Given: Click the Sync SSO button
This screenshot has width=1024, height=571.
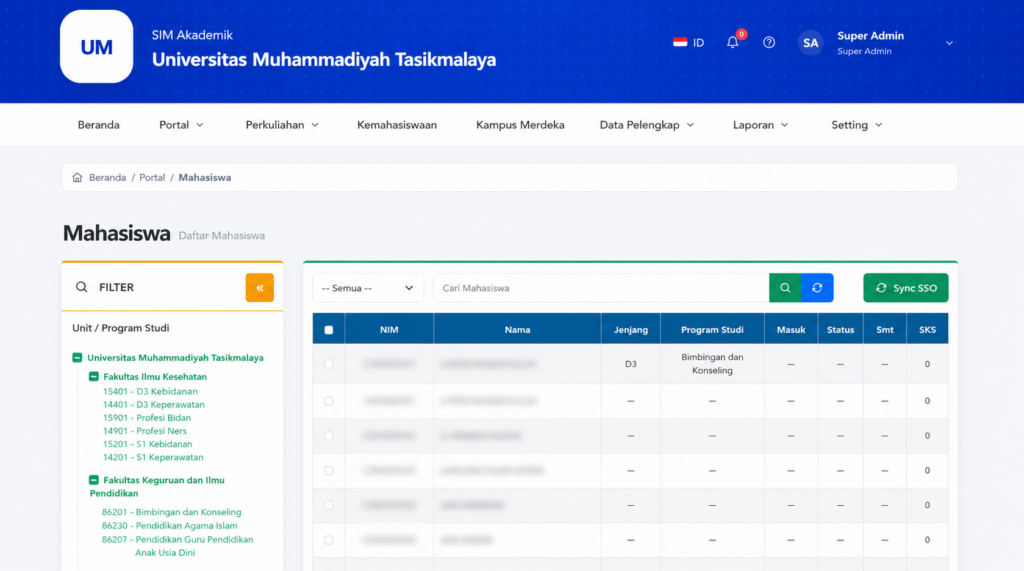Looking at the screenshot, I should click(906, 287).
